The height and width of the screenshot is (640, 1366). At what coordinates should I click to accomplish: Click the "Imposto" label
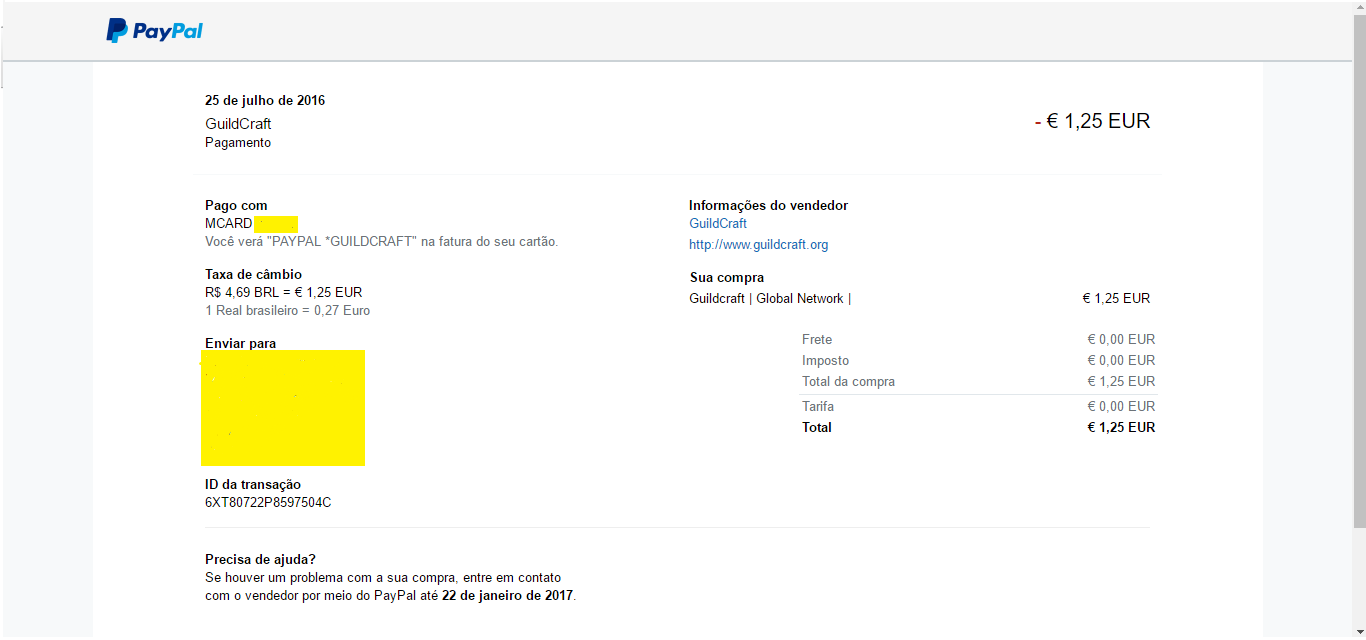(826, 361)
